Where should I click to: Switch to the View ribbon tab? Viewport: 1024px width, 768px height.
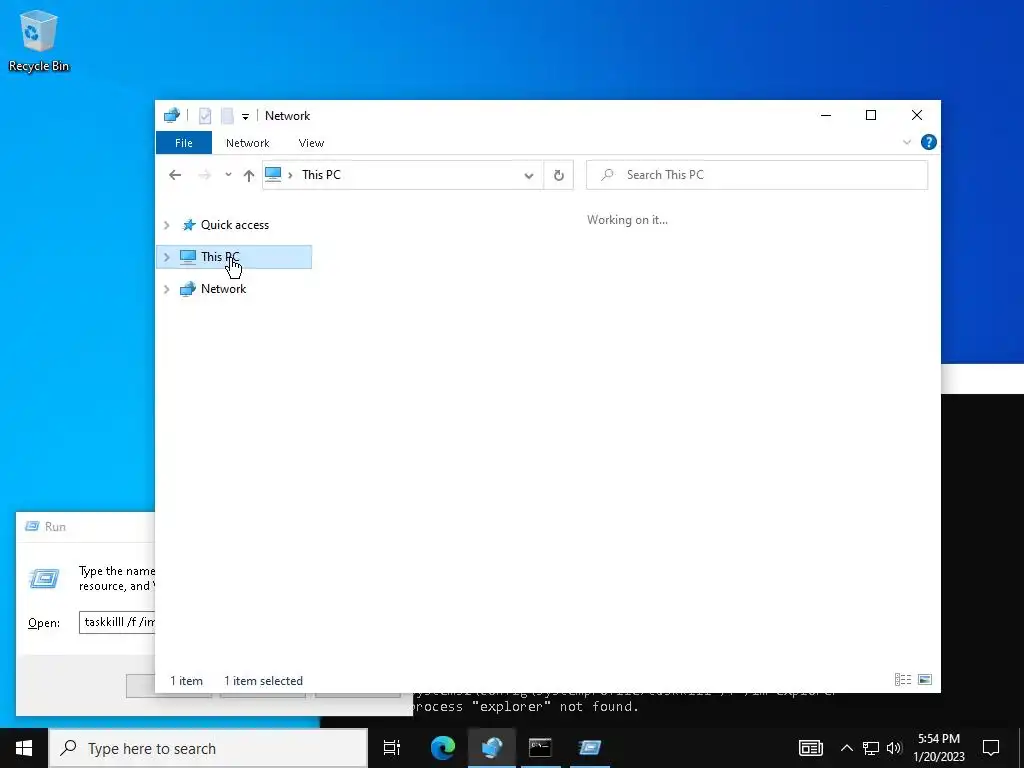[311, 143]
